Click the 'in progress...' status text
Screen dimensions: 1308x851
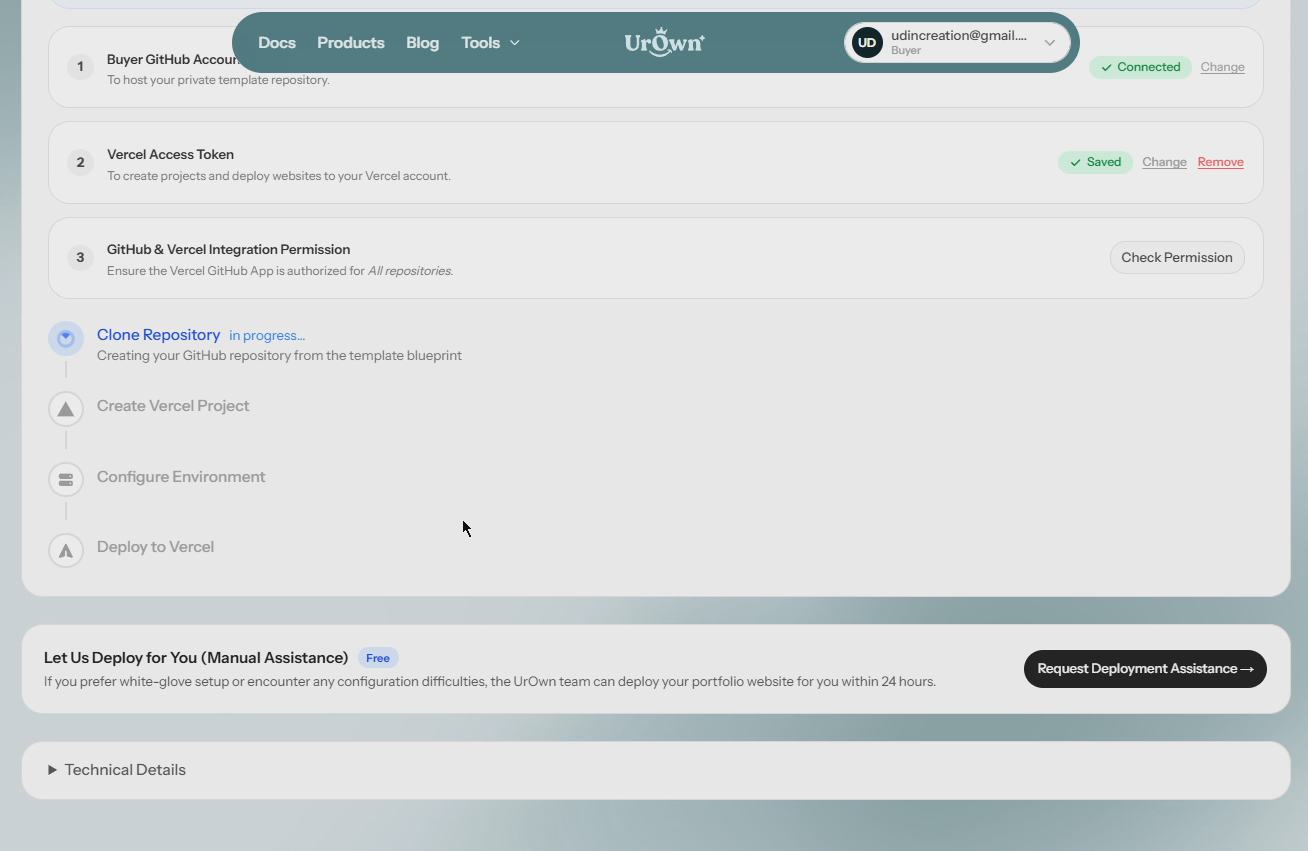(267, 336)
